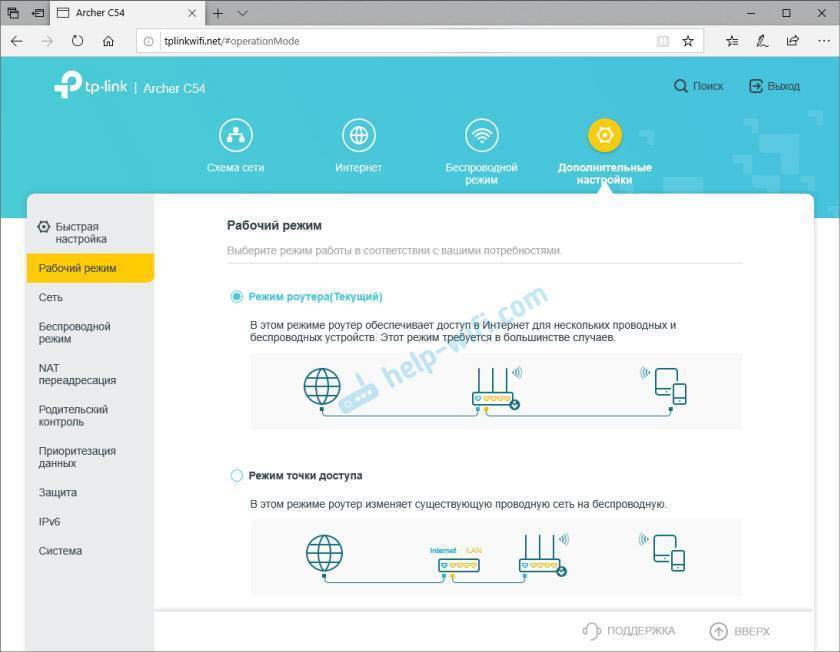Click the Рабочий режим page heading

point(274,226)
